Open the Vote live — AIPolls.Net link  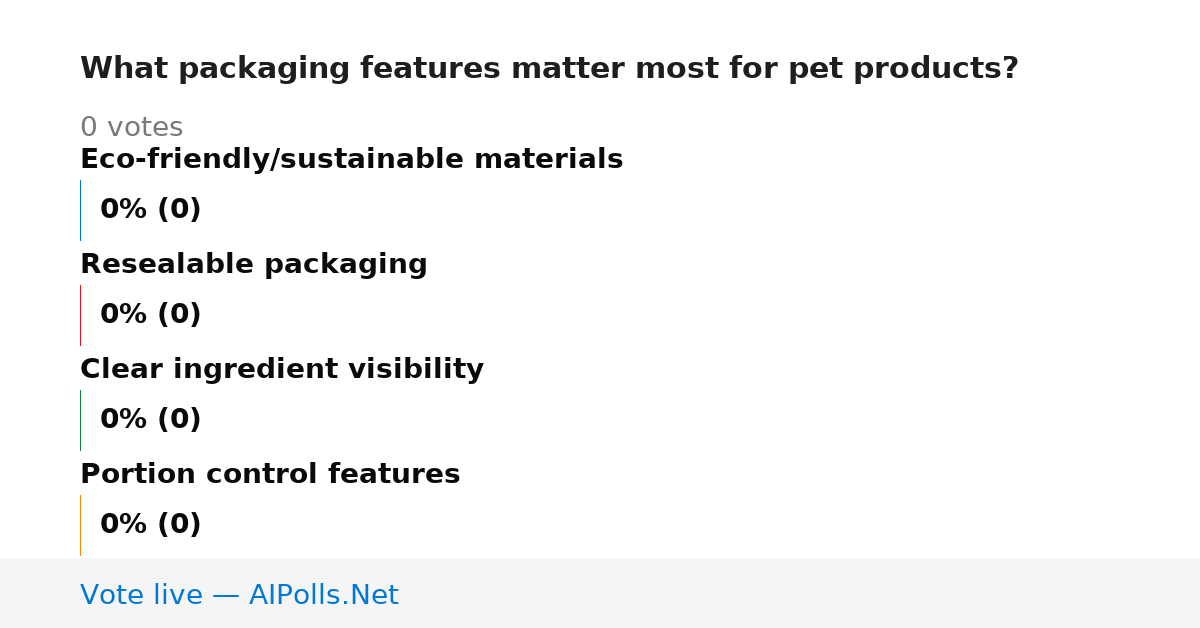pyautogui.click(x=239, y=596)
